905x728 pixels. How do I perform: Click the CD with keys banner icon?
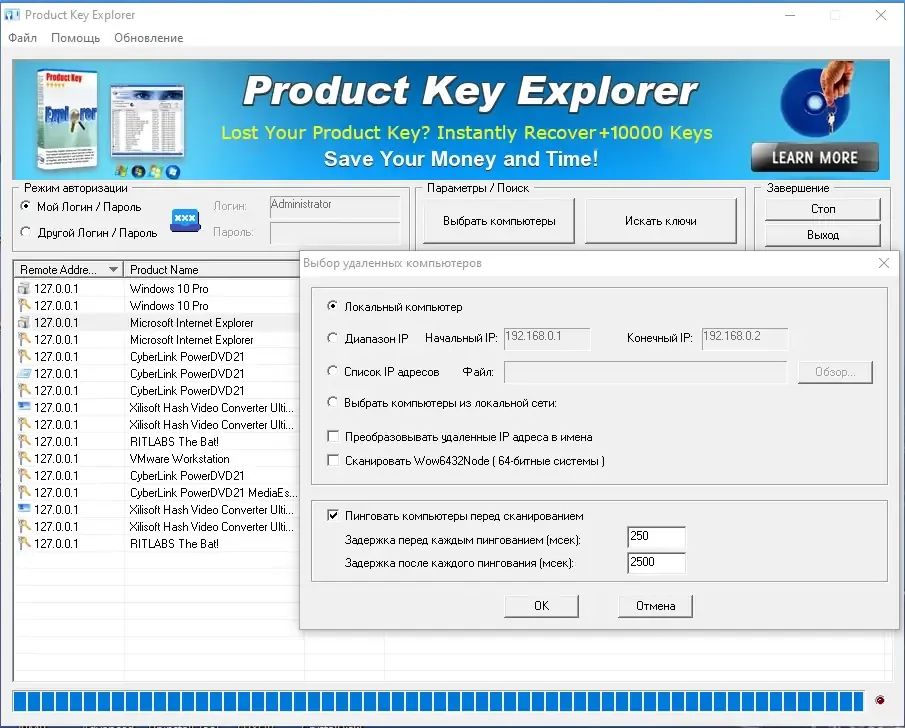tap(817, 99)
